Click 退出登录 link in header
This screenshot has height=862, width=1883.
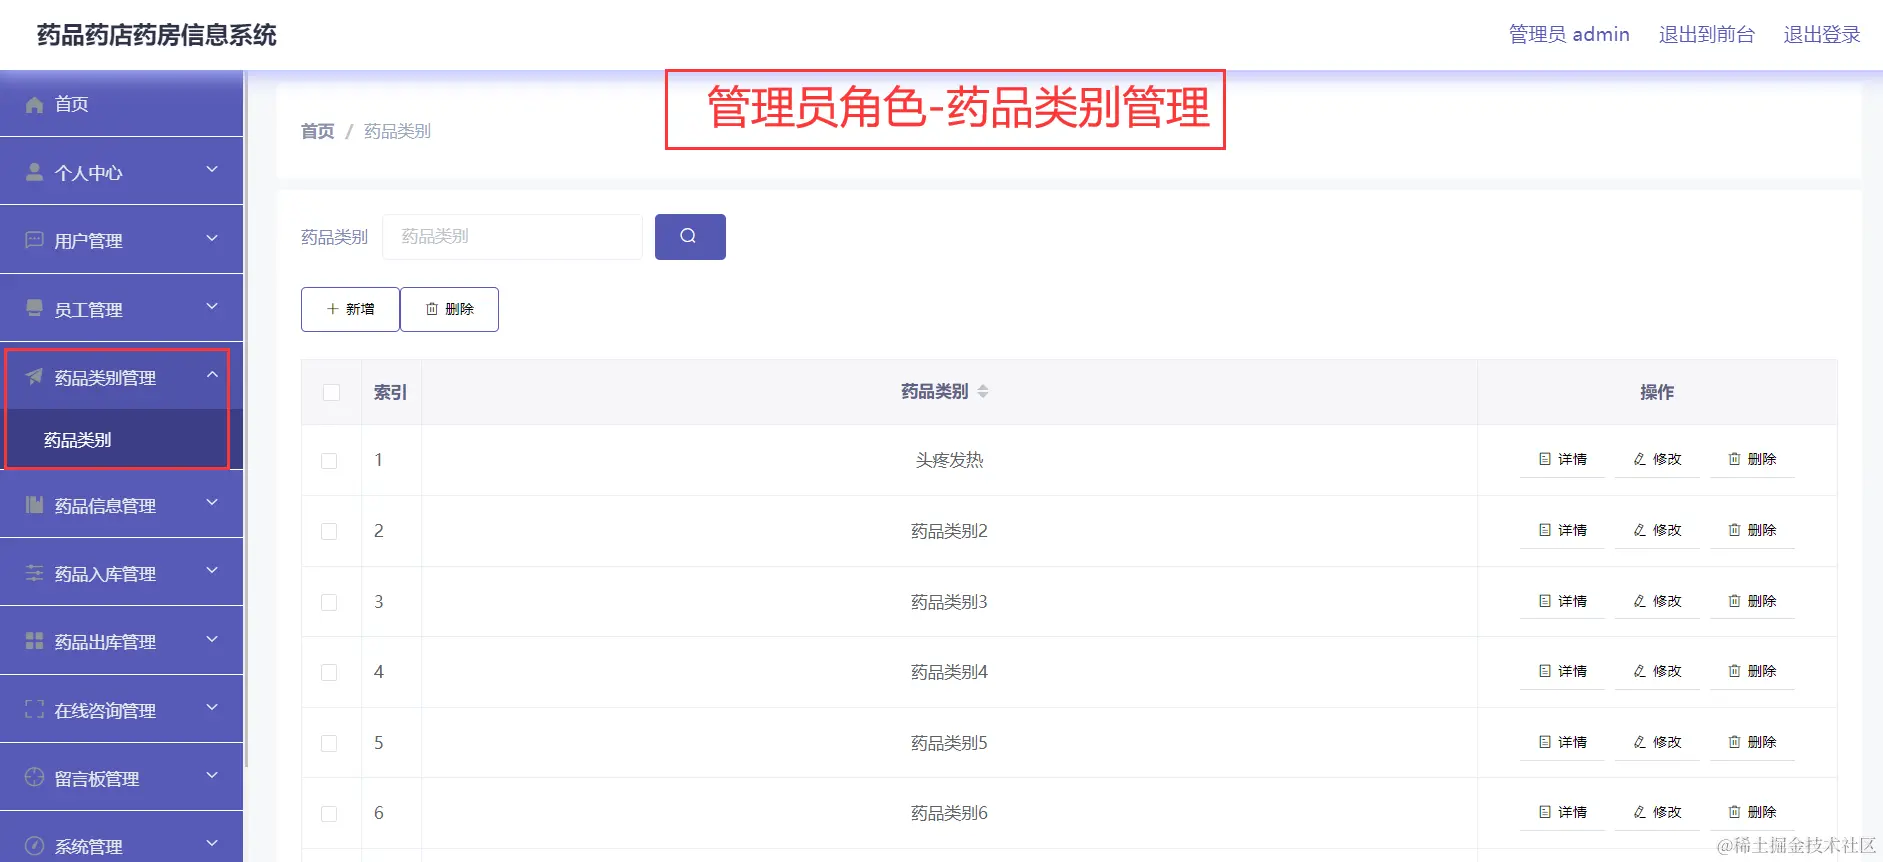point(1821,35)
